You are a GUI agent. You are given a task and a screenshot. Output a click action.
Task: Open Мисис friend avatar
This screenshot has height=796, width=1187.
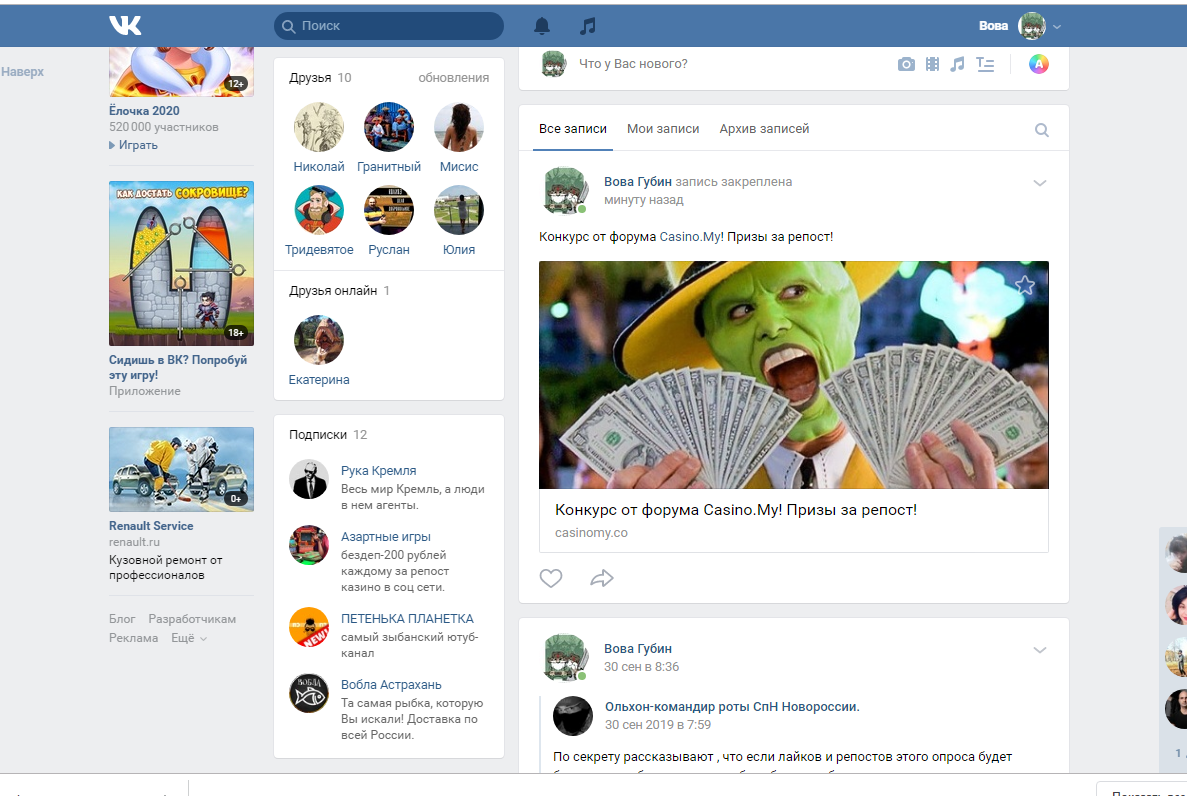pyautogui.click(x=459, y=127)
